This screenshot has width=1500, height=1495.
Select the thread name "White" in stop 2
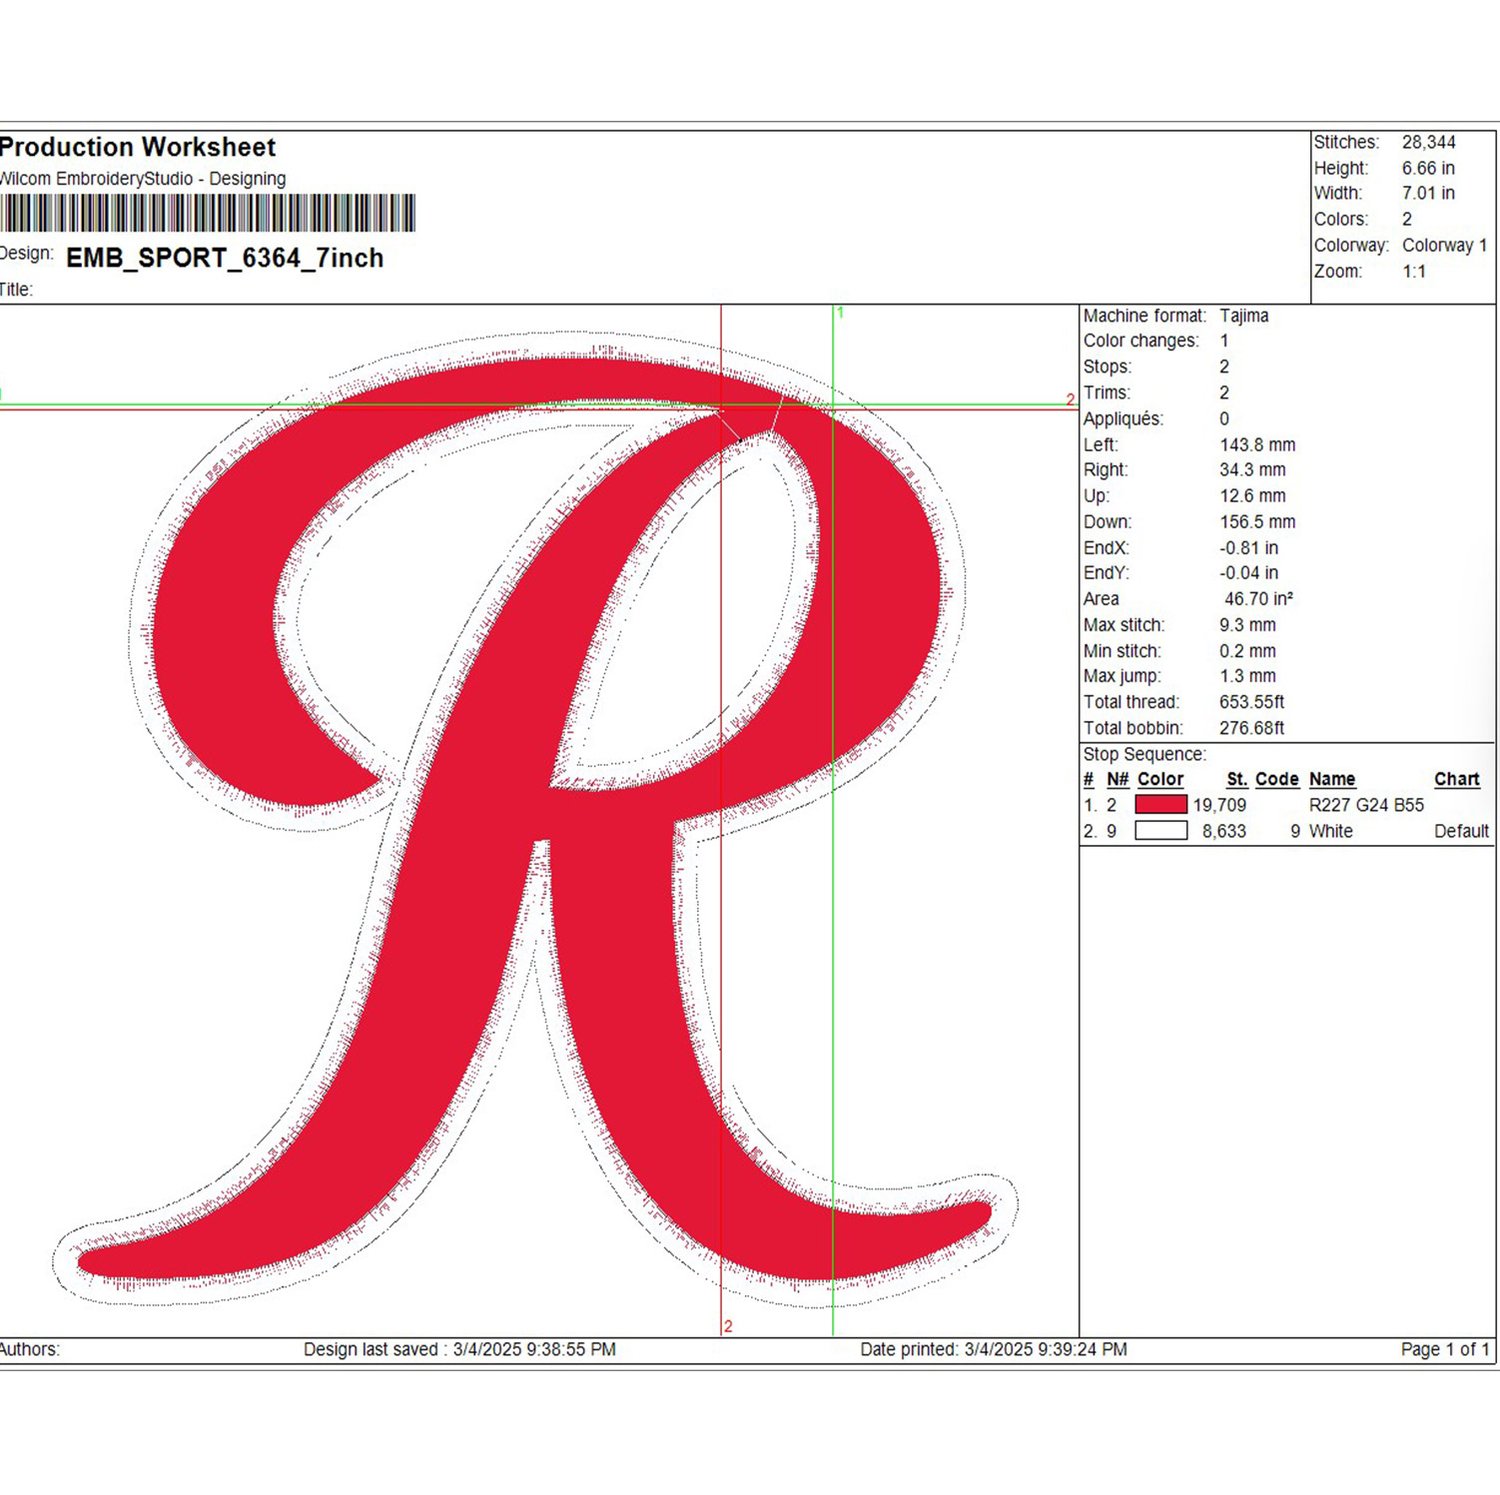click(1331, 830)
